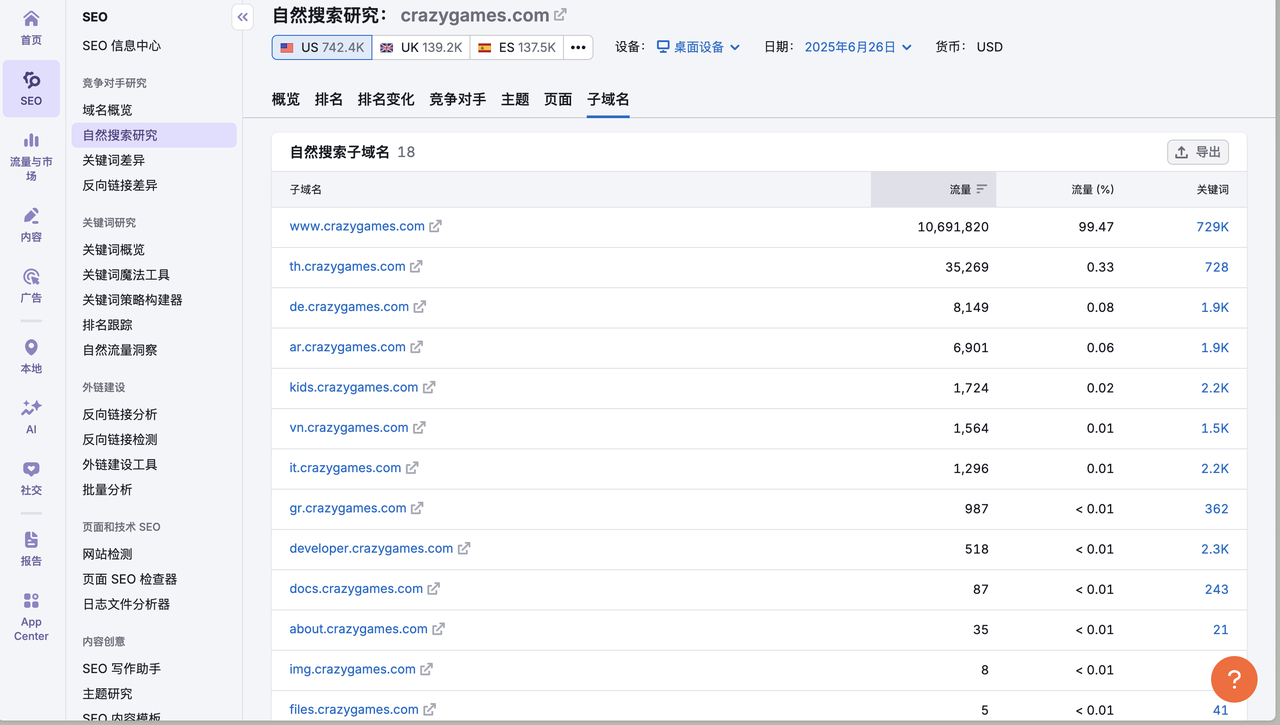Viewport: 1280px width, 725px height.
Task: Select the UK 139.2K database
Action: pyautogui.click(x=420, y=47)
